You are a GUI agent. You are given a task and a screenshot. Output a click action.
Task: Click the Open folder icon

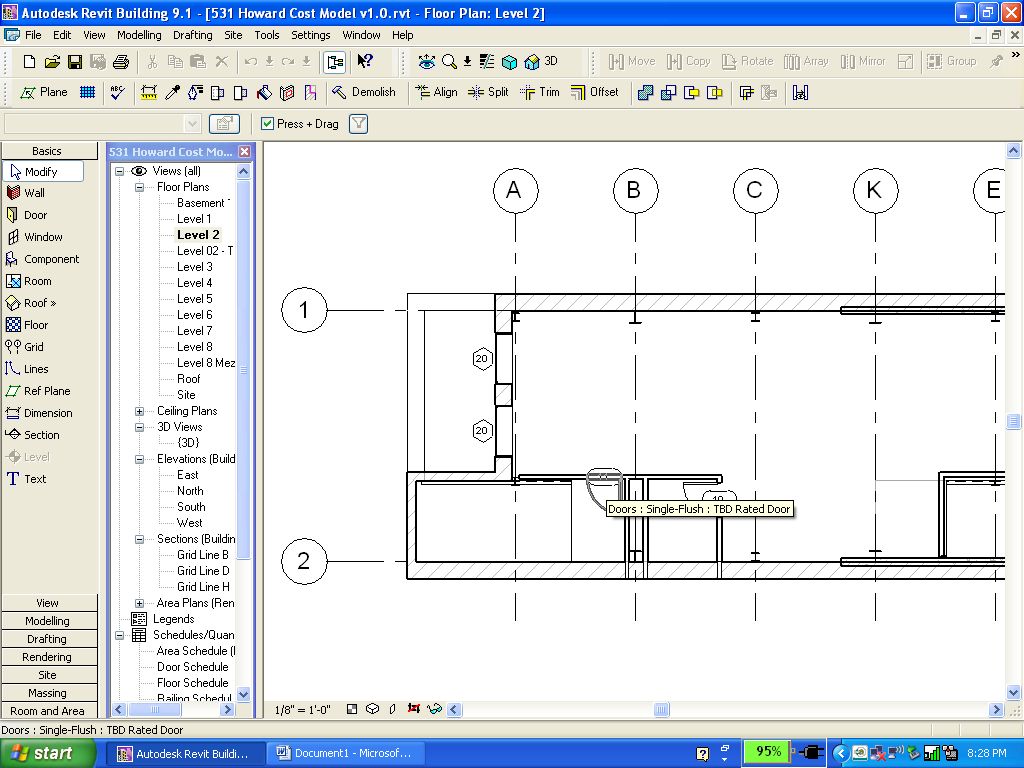[x=52, y=61]
